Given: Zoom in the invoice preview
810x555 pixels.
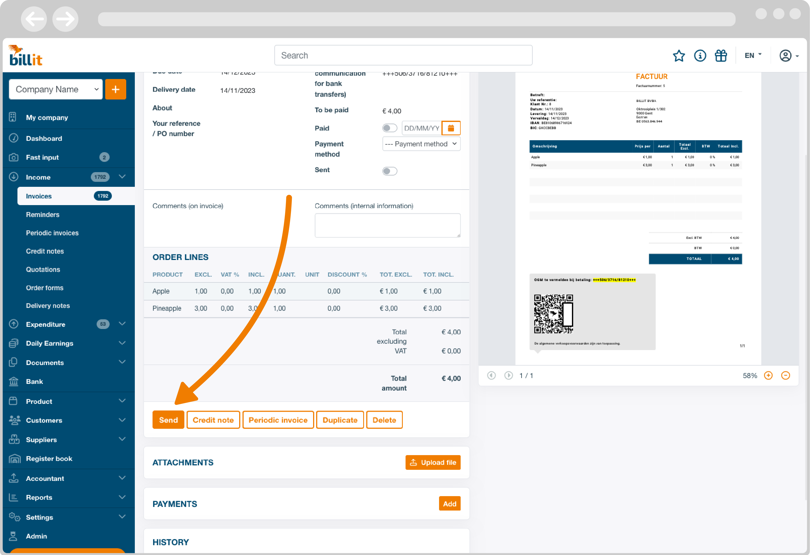Looking at the screenshot, I should tap(768, 376).
